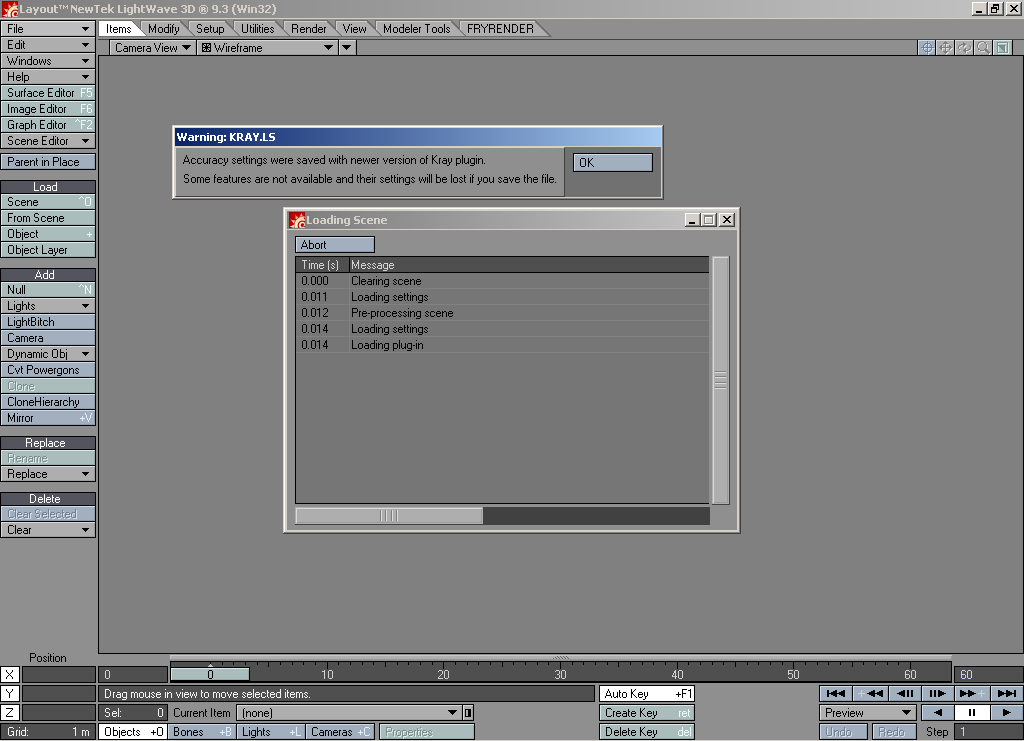Image resolution: width=1024 pixels, height=741 pixels.
Task: Abort the scene loading
Action: tap(335, 245)
